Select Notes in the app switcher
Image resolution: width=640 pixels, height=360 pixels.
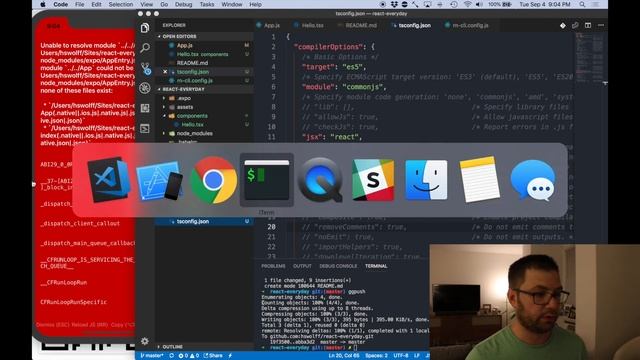click(480, 180)
